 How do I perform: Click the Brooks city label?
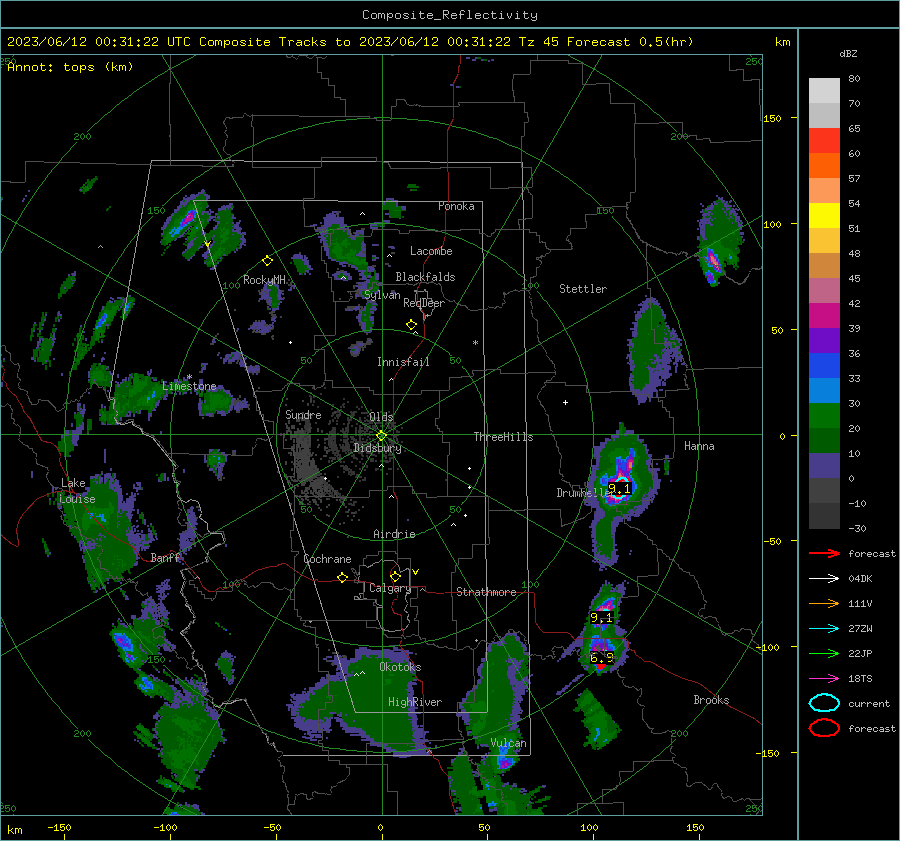[711, 700]
